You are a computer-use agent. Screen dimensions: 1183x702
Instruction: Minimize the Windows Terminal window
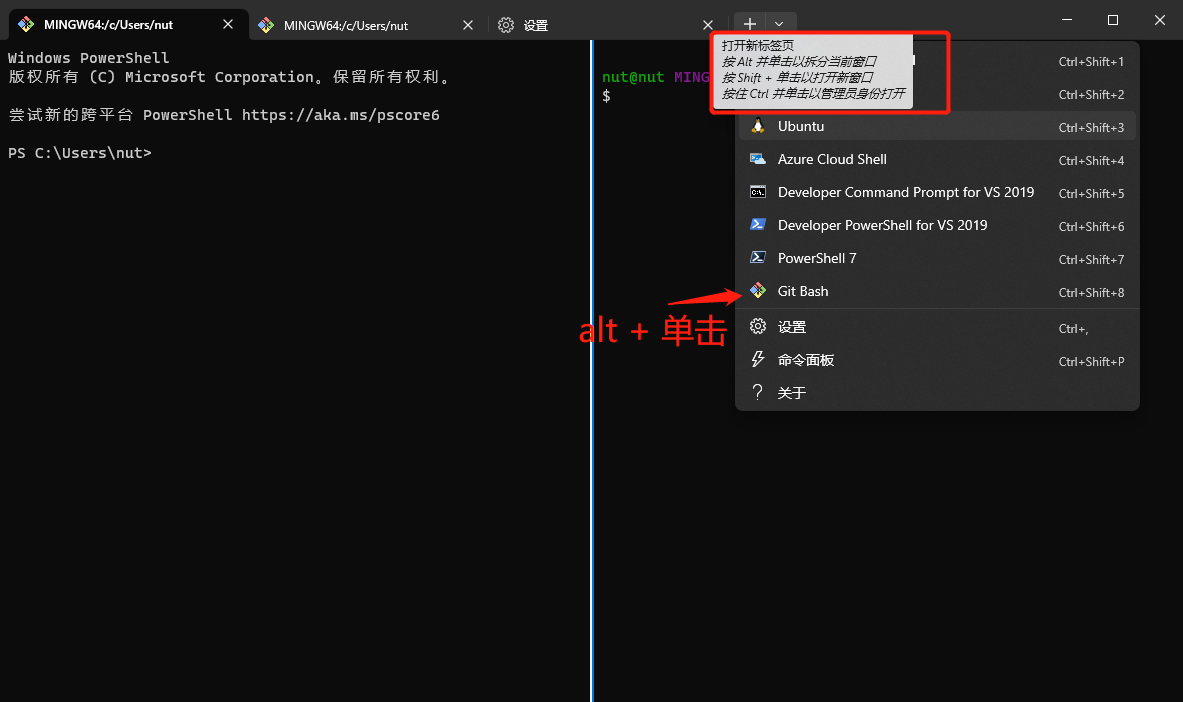click(x=1067, y=20)
